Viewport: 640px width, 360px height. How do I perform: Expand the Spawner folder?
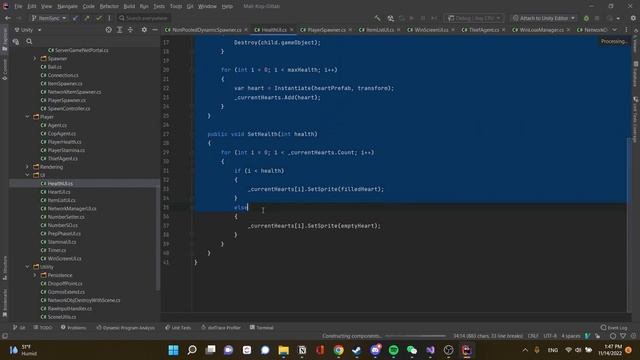[35, 58]
